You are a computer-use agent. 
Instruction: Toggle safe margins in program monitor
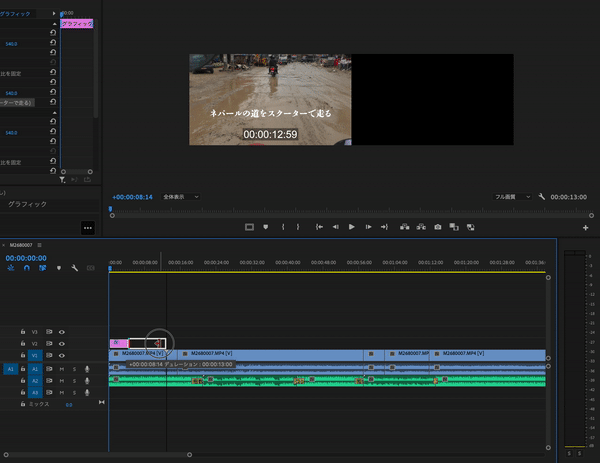click(249, 227)
